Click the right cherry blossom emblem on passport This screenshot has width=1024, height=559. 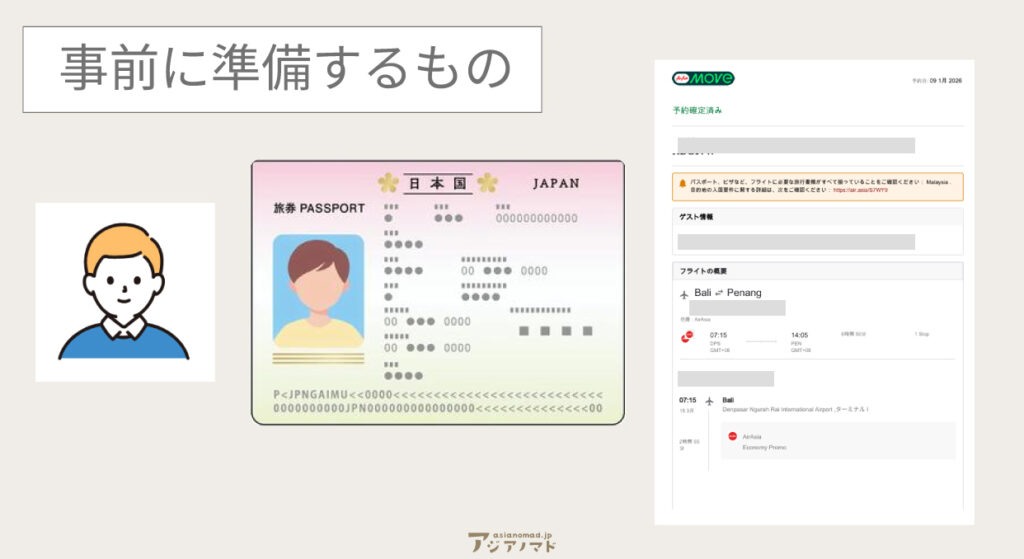tap(487, 183)
